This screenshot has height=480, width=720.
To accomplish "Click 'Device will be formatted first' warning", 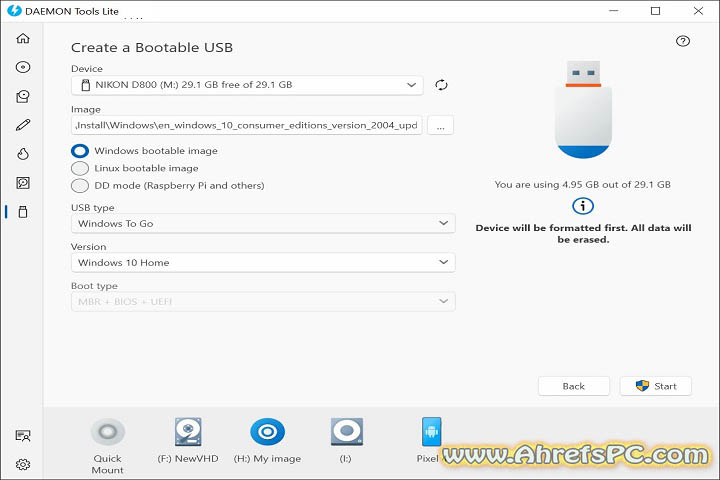I will pos(583,234).
